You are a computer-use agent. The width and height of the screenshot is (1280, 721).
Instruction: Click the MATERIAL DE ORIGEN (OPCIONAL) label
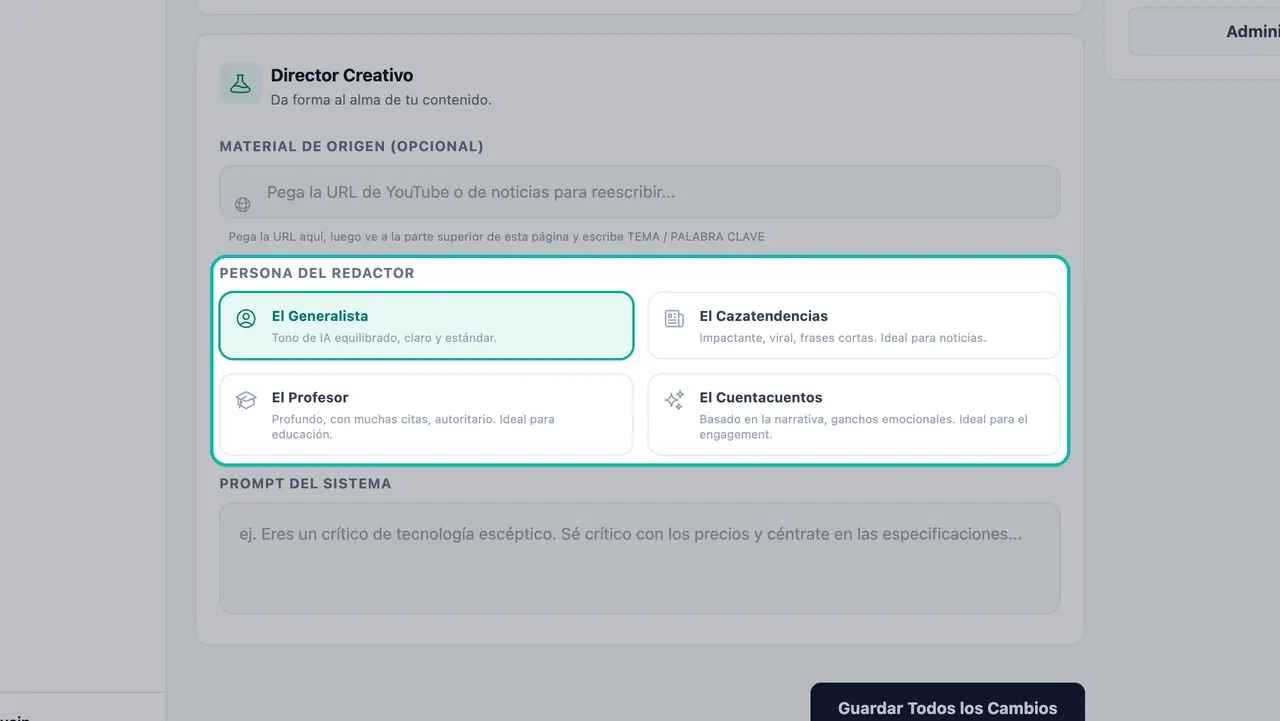(x=352, y=146)
